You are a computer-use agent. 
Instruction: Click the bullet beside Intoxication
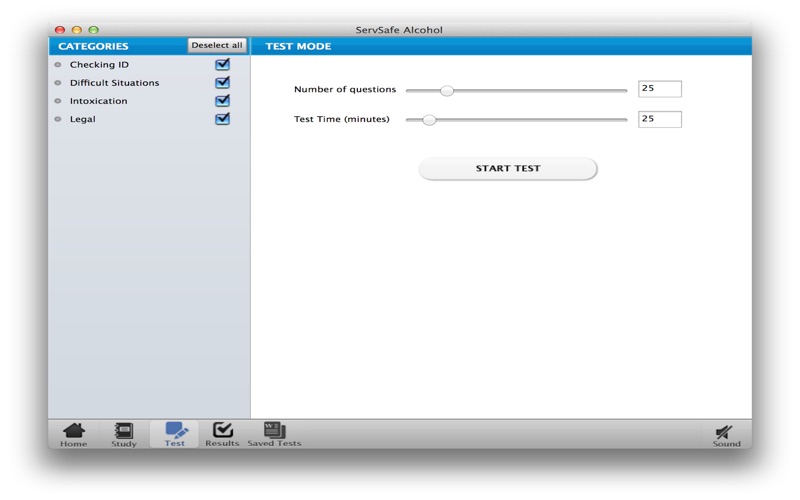[x=58, y=101]
